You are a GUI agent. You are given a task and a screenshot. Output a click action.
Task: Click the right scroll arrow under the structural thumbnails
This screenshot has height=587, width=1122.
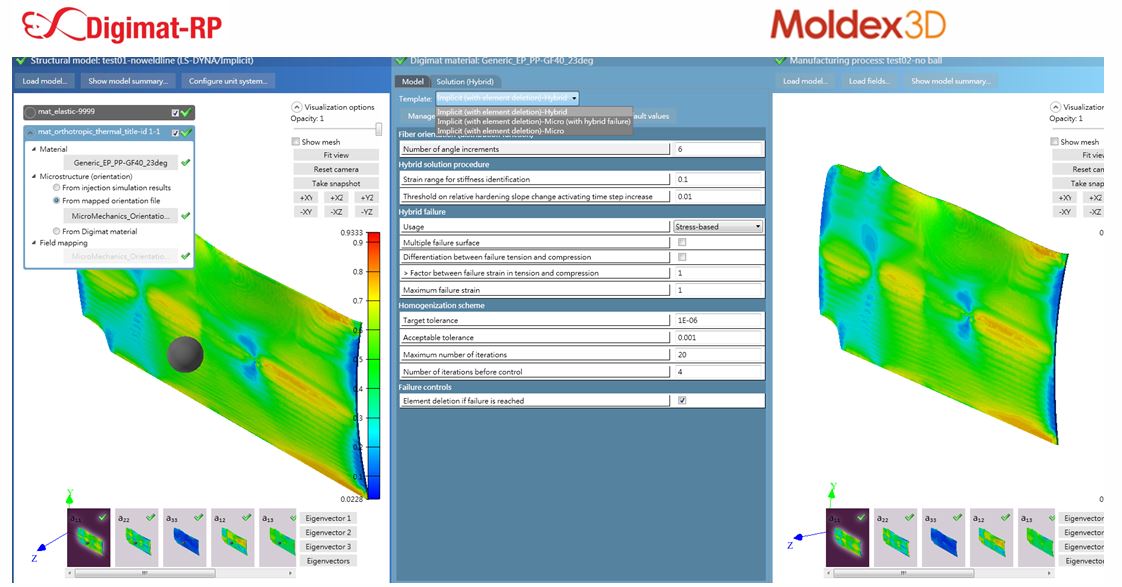coord(291,573)
